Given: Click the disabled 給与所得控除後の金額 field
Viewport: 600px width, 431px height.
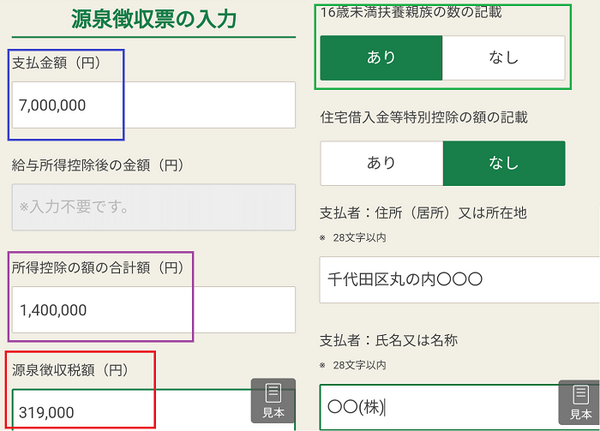Looking at the screenshot, I should [154, 207].
